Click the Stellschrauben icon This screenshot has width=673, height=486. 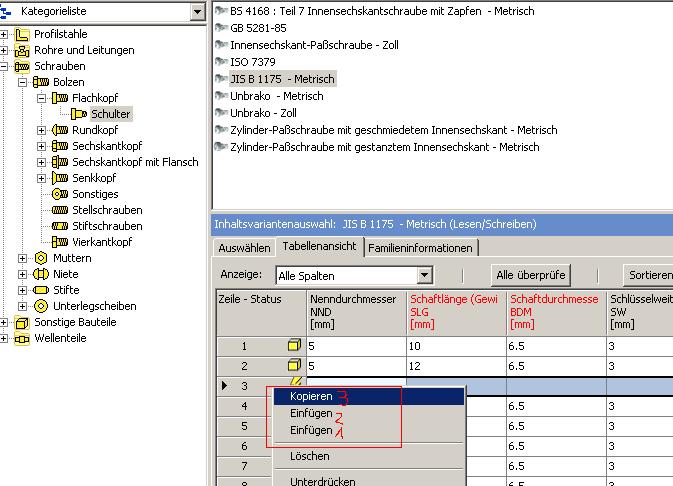60,210
